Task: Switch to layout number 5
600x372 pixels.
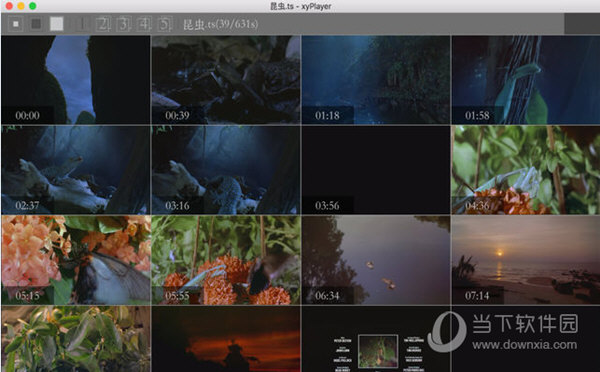Action: point(165,24)
